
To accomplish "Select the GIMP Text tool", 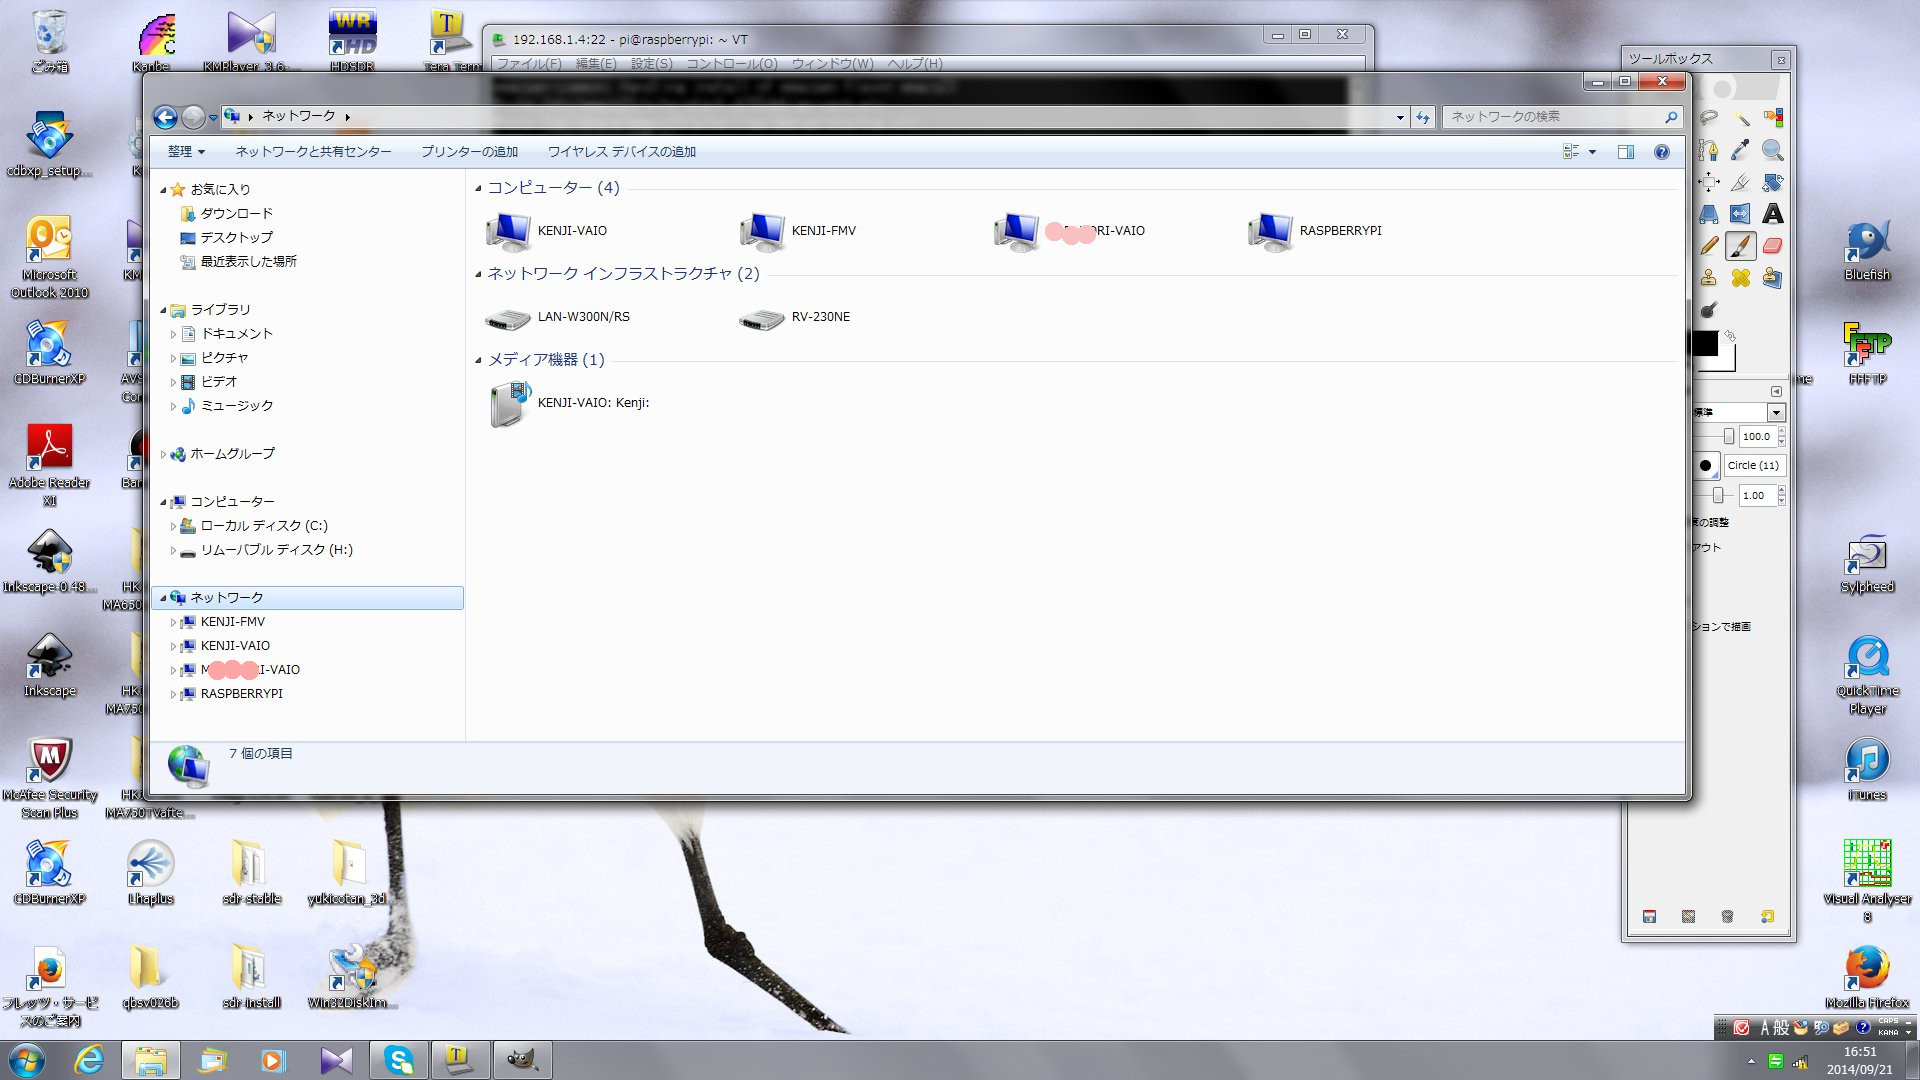I will 1772,214.
